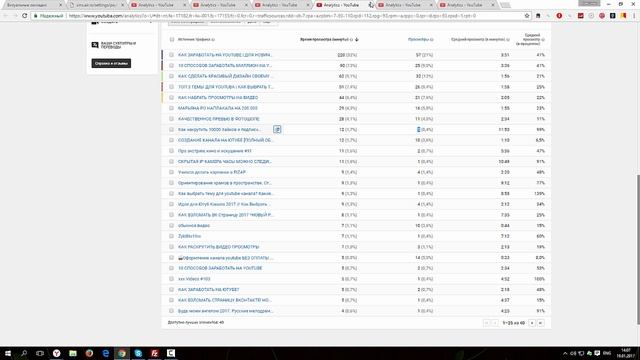Image resolution: width=640 pixels, height=360 pixels.
Task: Check the 'обычное видео' row checkbox
Action: pyautogui.click(x=171, y=225)
